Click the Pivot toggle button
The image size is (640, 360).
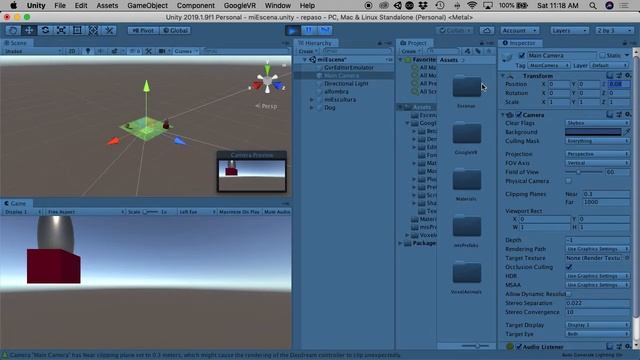[143, 30]
